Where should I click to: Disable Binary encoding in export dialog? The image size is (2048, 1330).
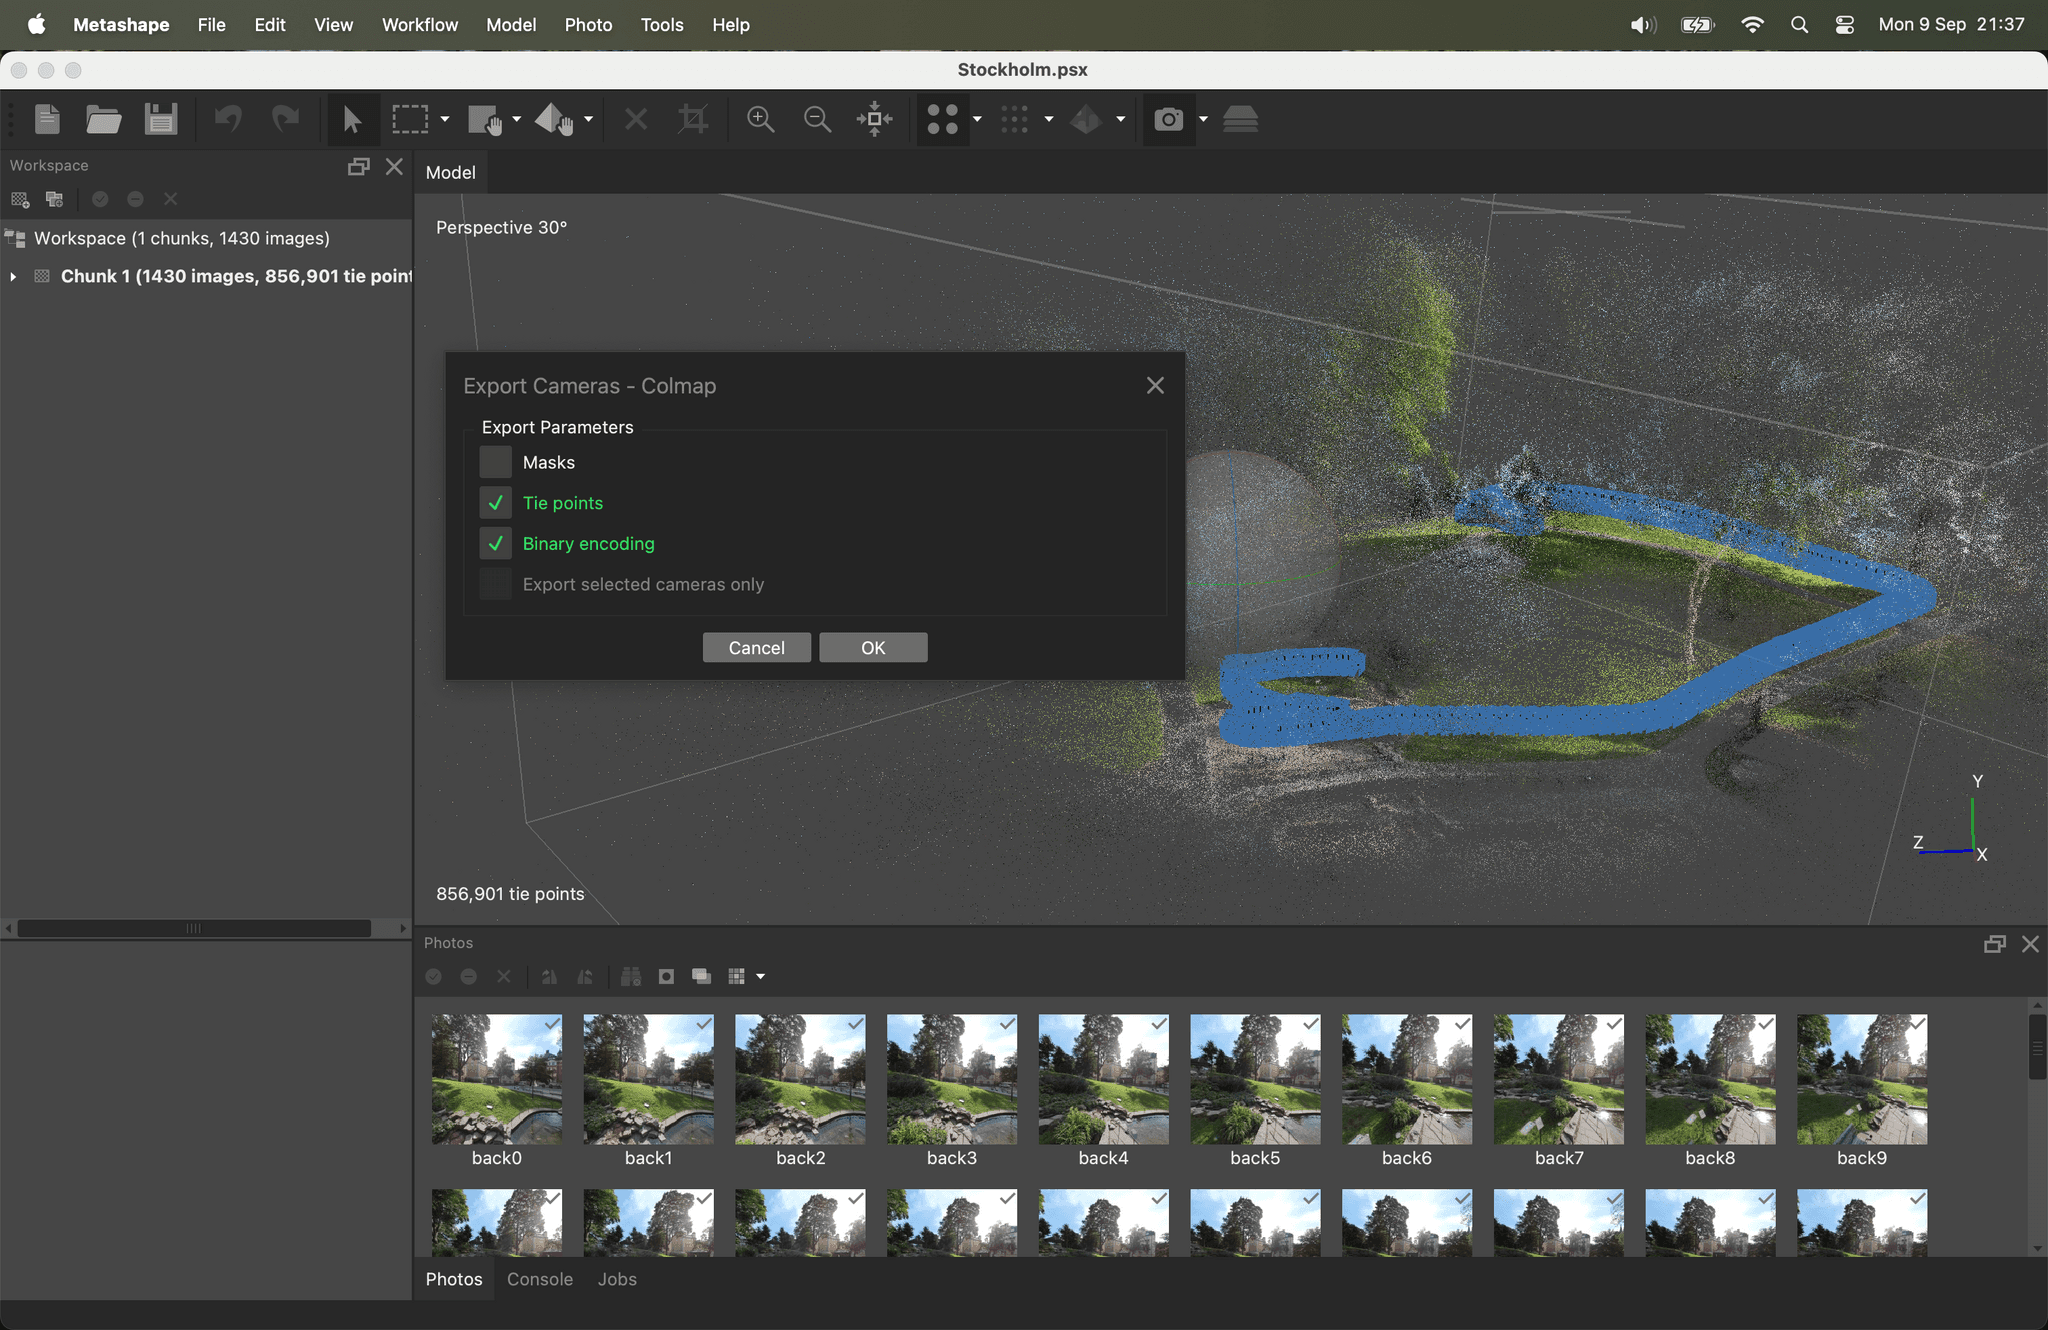pyautogui.click(x=495, y=543)
